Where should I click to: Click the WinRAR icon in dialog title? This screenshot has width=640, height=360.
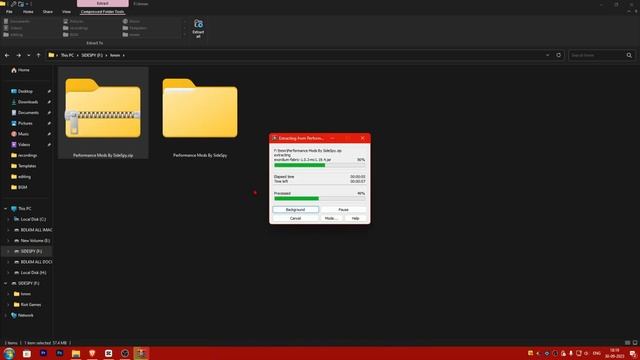(275, 138)
